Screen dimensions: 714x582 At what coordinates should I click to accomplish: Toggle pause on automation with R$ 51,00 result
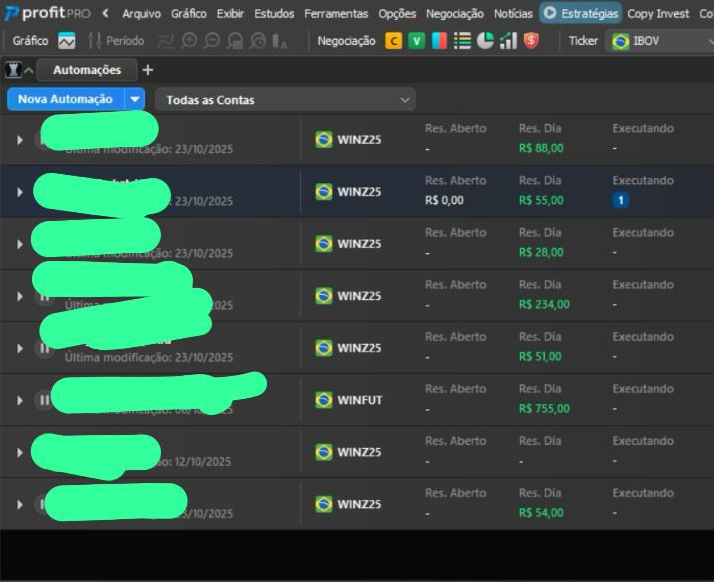(x=44, y=348)
